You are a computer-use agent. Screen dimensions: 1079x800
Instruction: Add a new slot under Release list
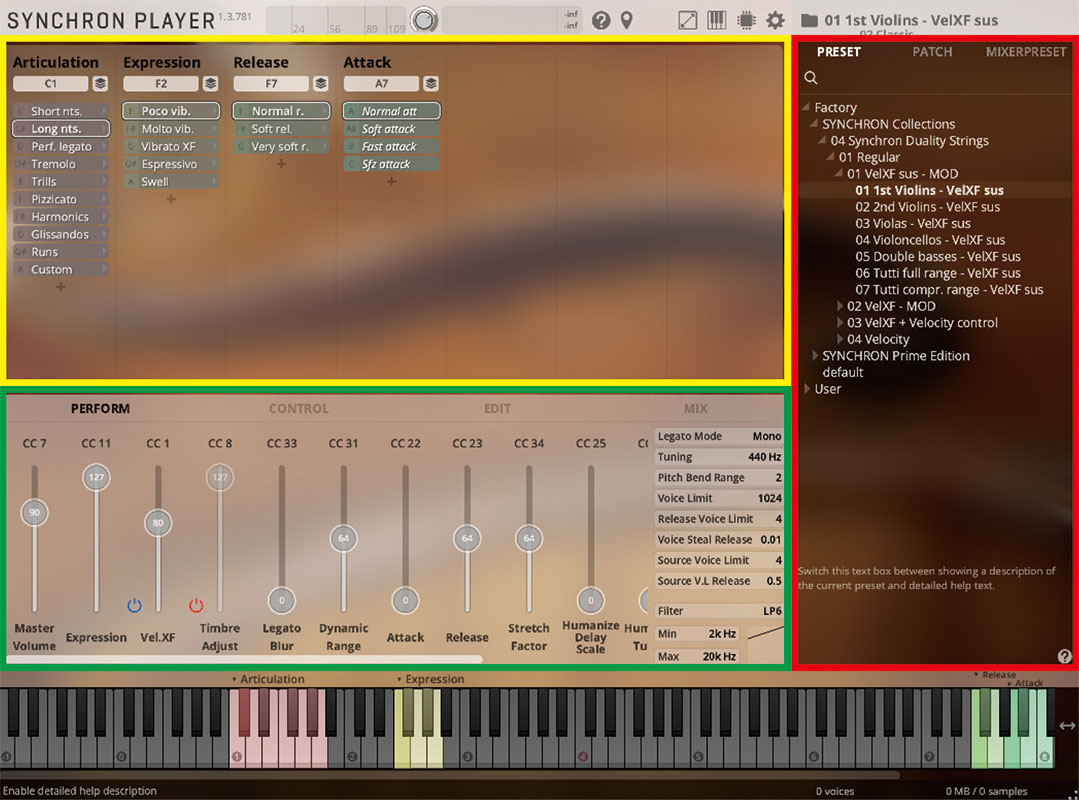pos(281,164)
